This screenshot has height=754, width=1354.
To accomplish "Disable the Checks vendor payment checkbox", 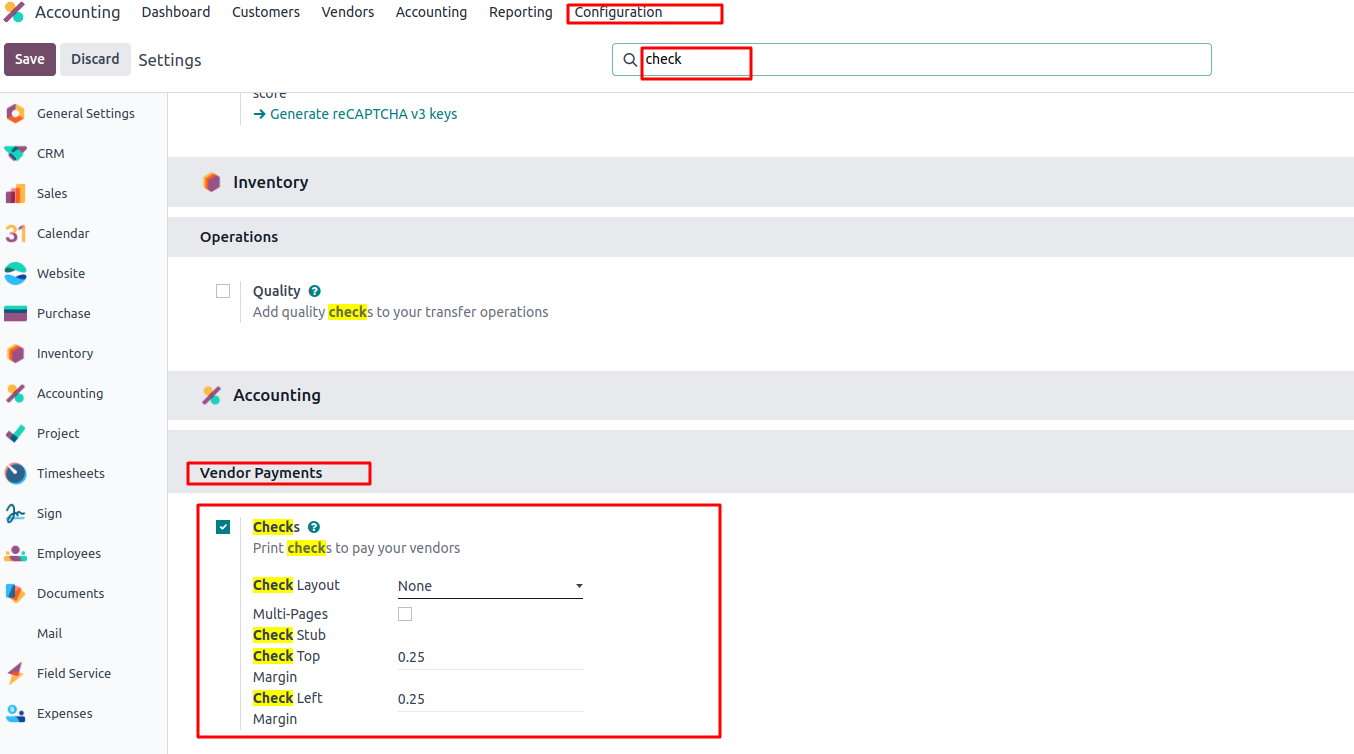I will pos(223,527).
